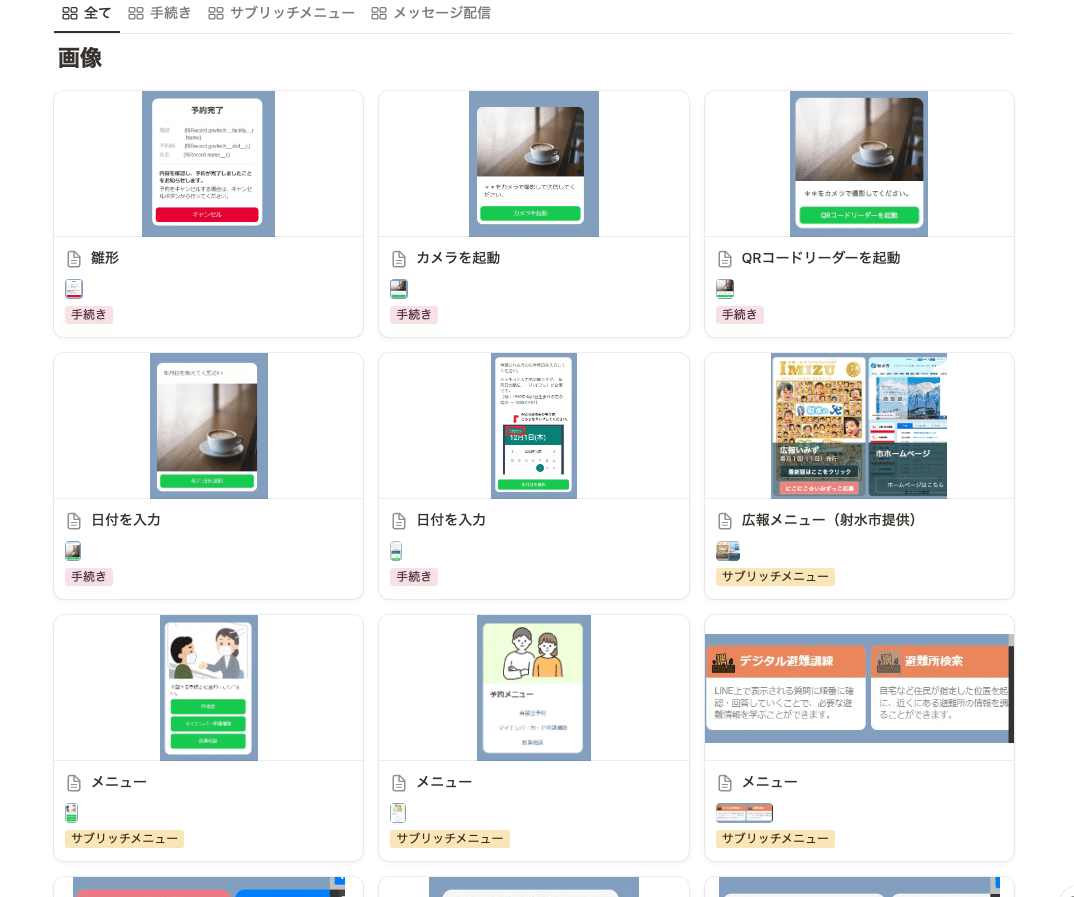Open the メッセージ配信 tab

pos(431,13)
